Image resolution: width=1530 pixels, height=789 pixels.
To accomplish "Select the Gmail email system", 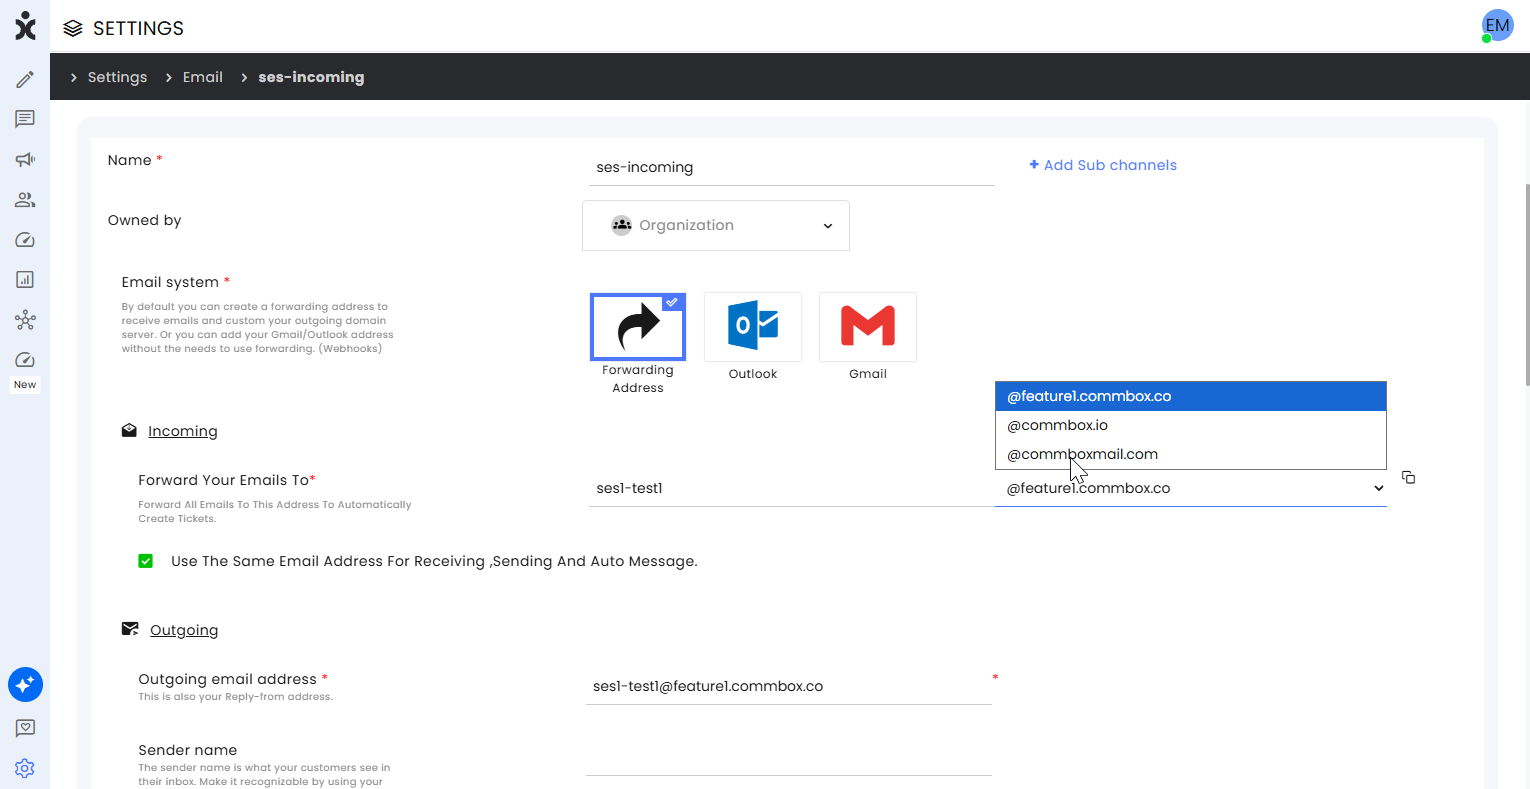I will pos(868,327).
